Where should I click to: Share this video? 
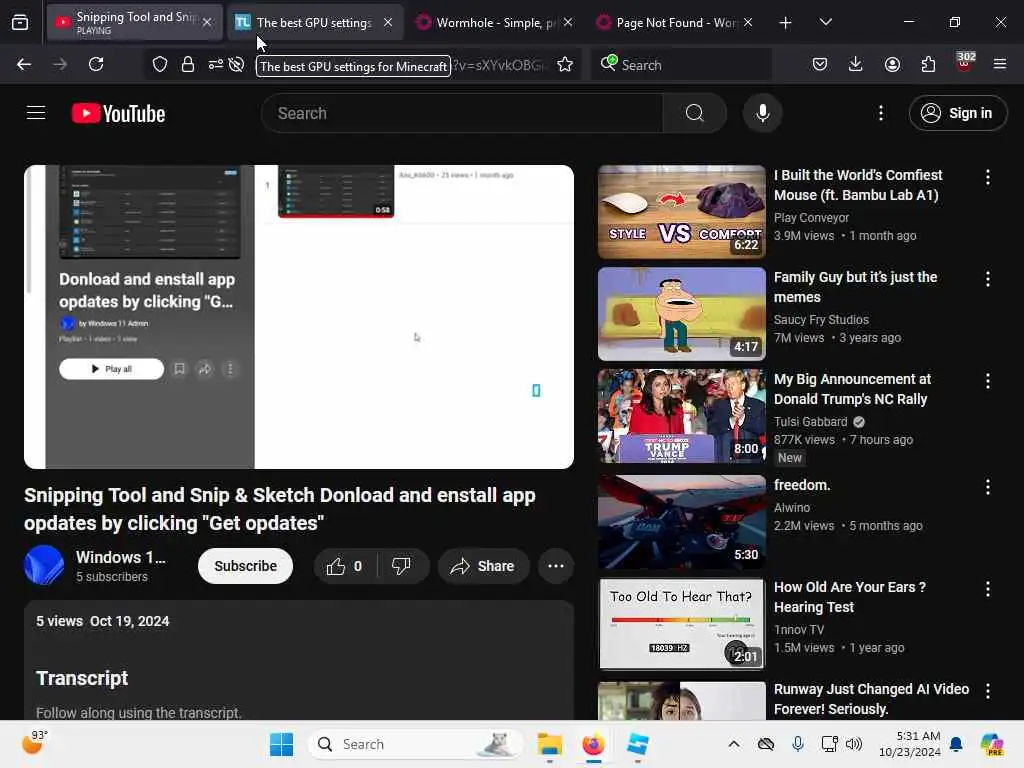pos(483,566)
